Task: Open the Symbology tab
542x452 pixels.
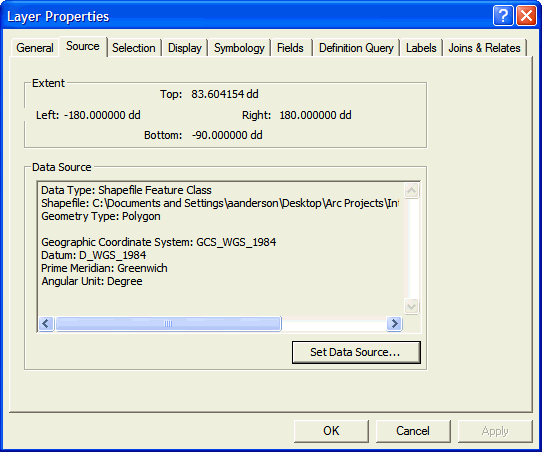Action: pyautogui.click(x=239, y=48)
